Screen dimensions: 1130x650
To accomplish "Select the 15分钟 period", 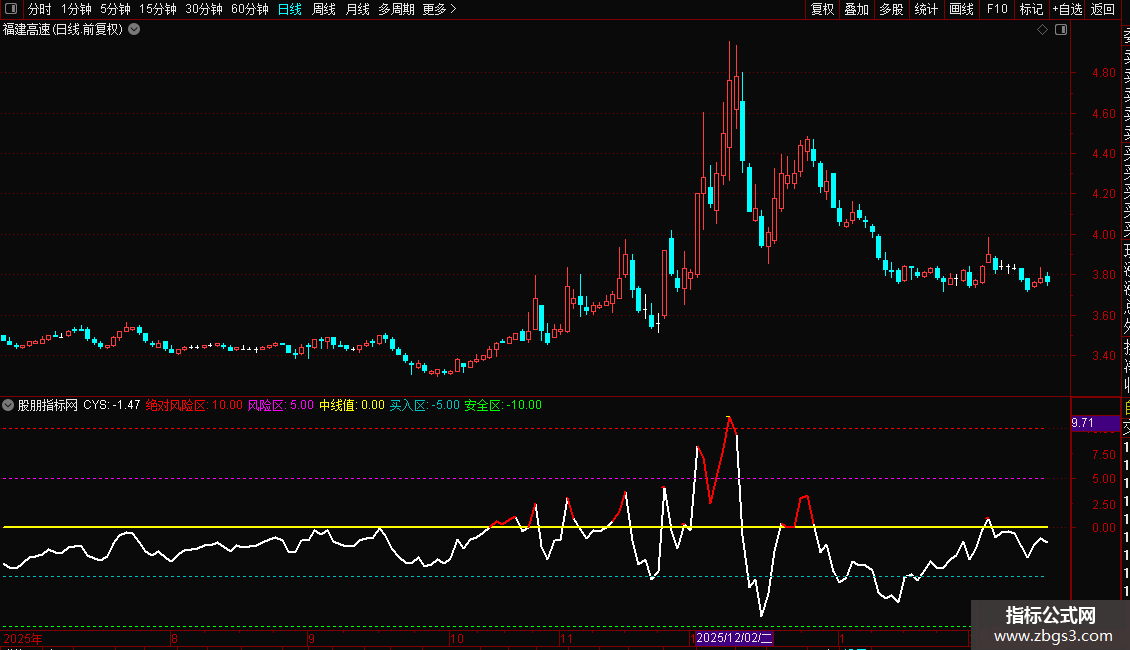I will point(158,9).
